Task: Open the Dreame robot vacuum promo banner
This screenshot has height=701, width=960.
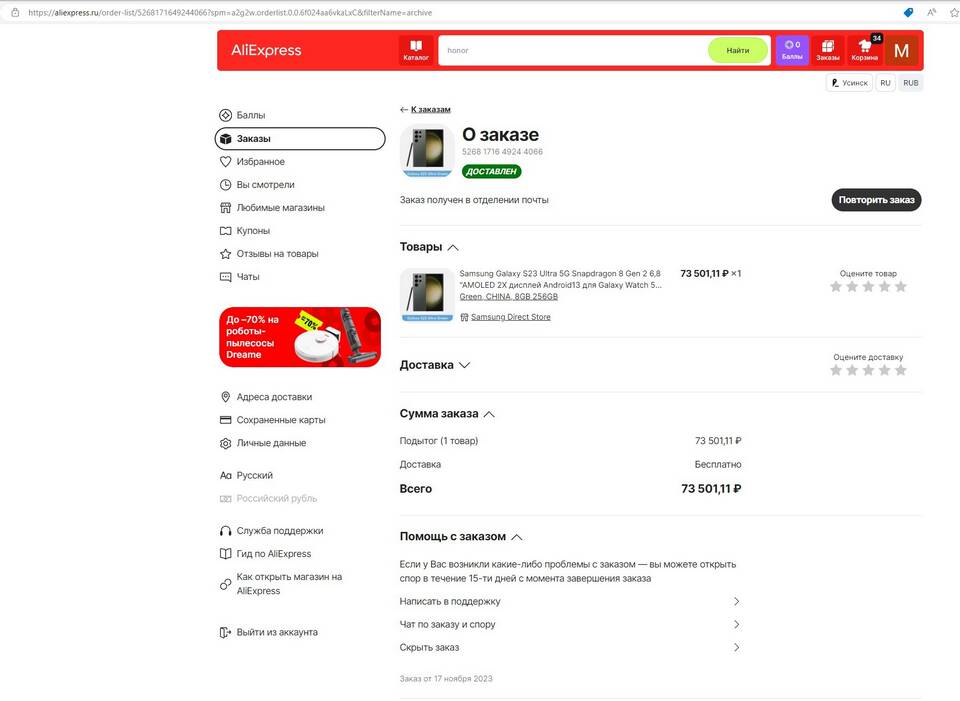Action: tap(300, 337)
